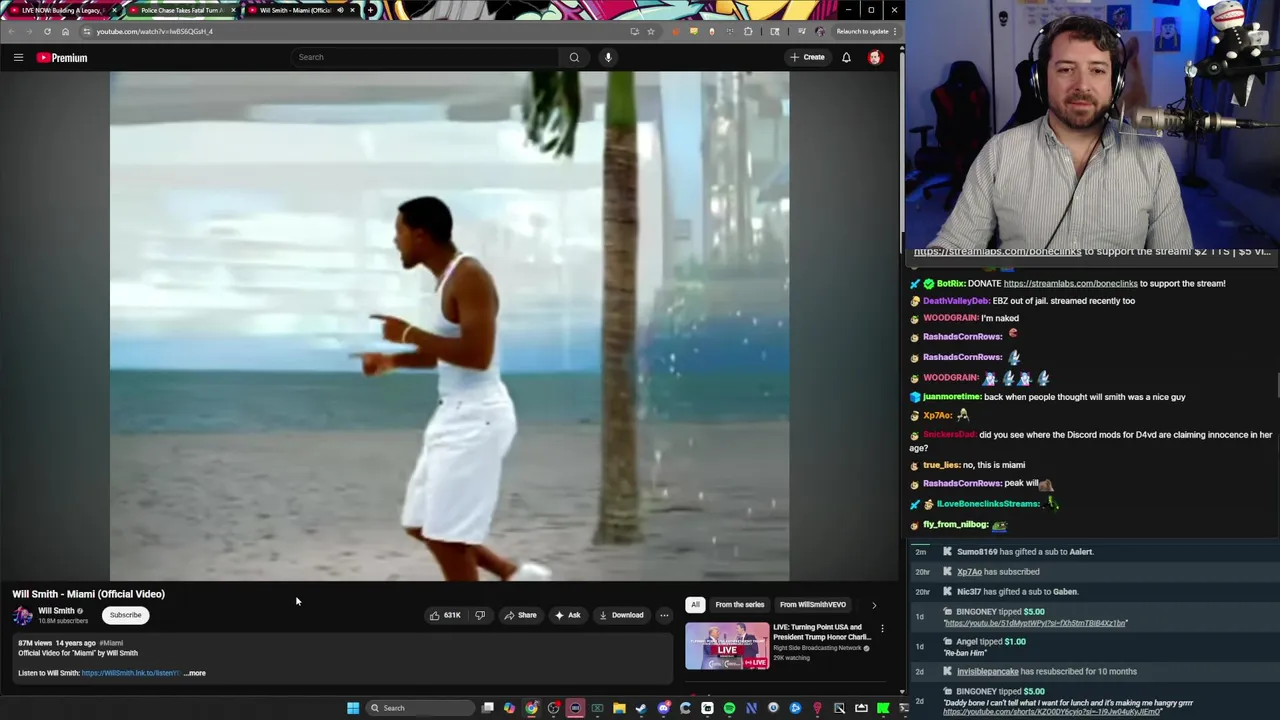Click Invisiblepancake resubscribed event
Screen dimensions: 1280x720
1046,672
